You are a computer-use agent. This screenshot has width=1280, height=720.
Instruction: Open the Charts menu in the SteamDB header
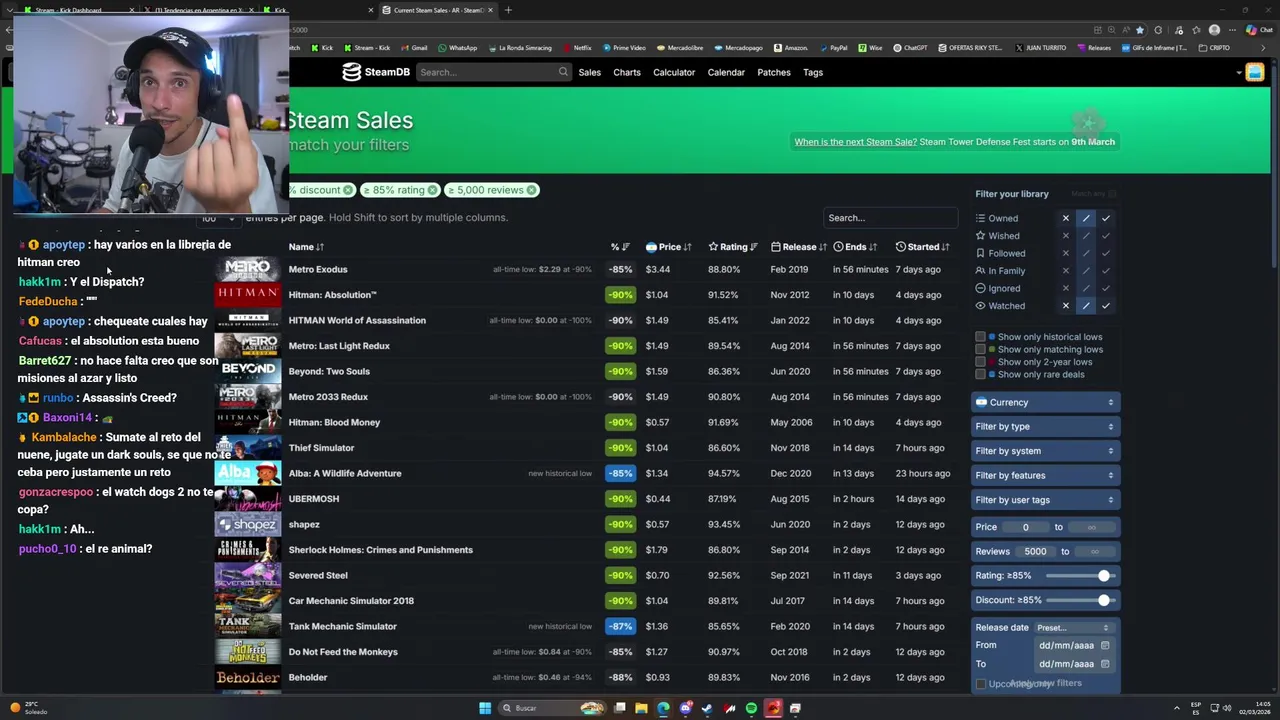tap(627, 72)
